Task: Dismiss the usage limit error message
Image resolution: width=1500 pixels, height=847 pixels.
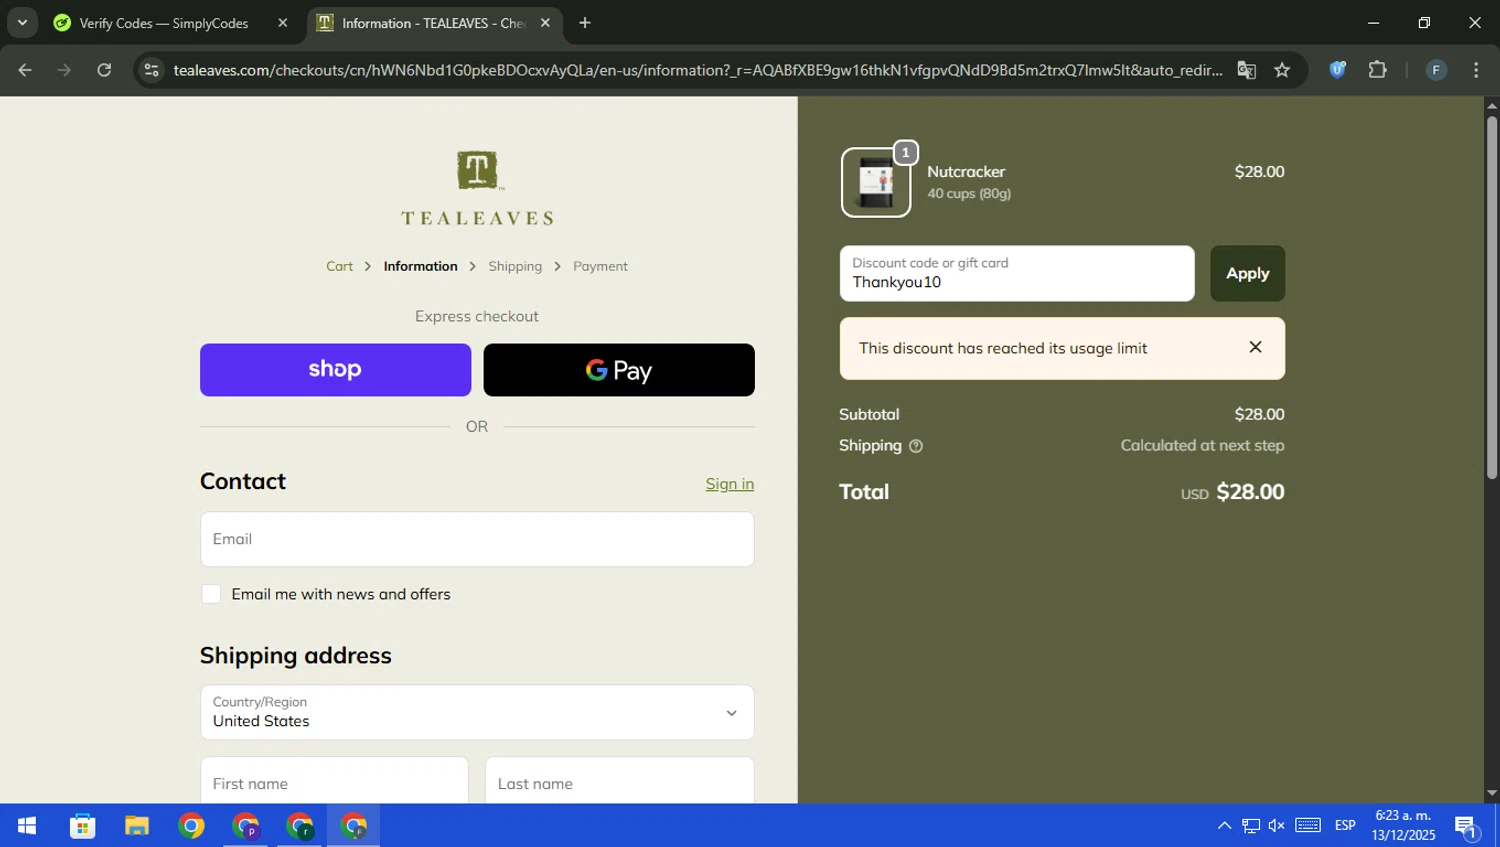Action: pos(1255,347)
